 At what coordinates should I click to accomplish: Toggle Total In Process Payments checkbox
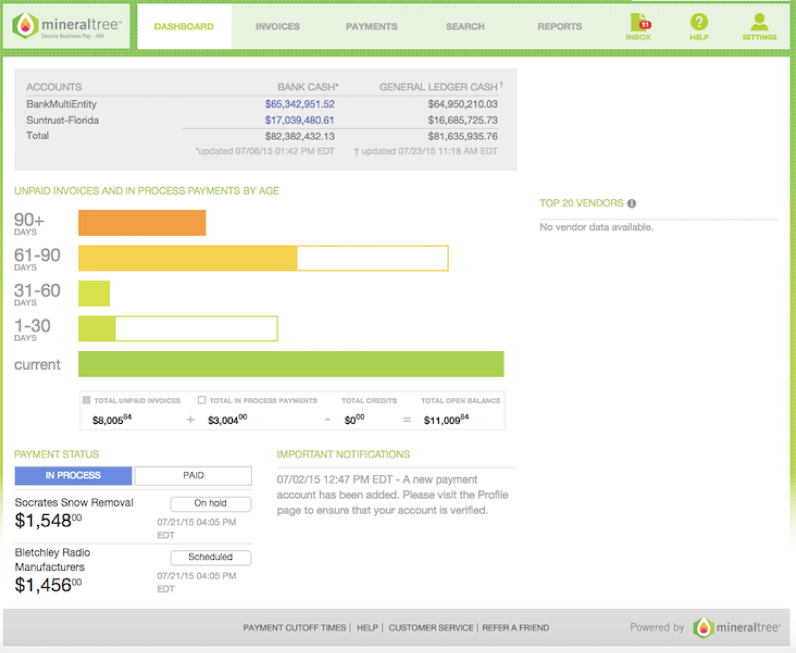click(202, 400)
